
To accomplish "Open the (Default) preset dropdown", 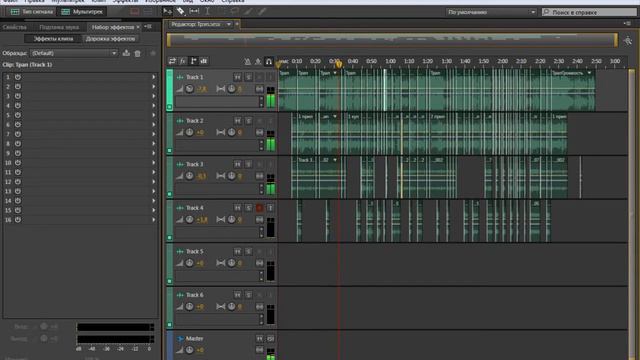I will [x=74, y=53].
